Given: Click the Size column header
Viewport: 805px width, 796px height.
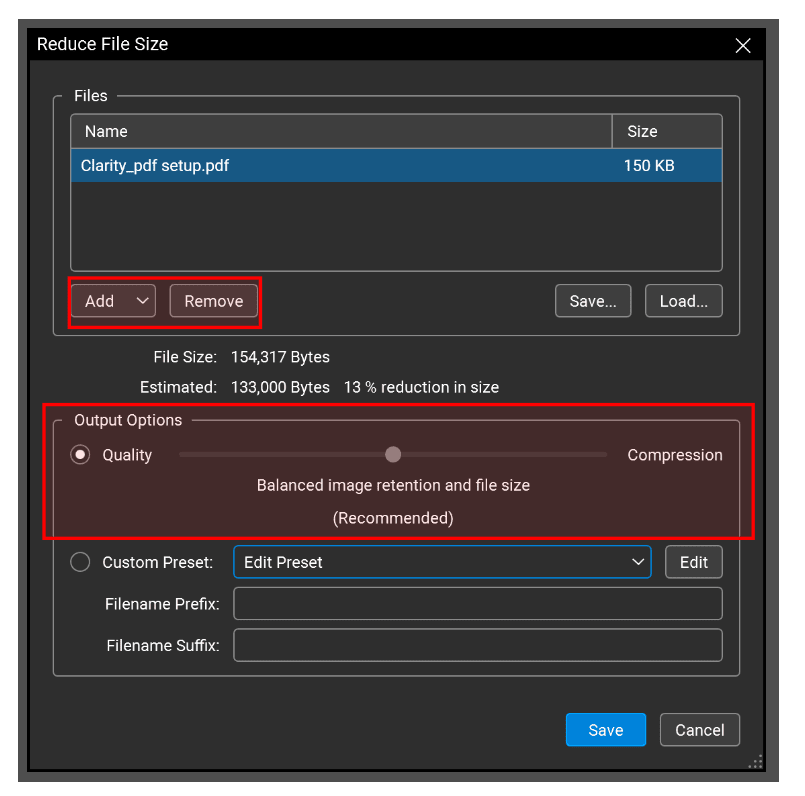Looking at the screenshot, I should point(667,131).
